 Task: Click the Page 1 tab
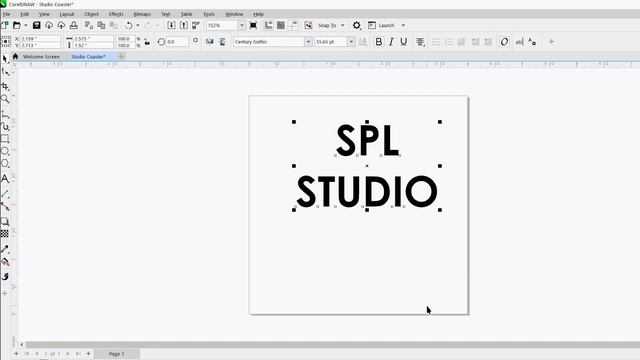point(116,354)
